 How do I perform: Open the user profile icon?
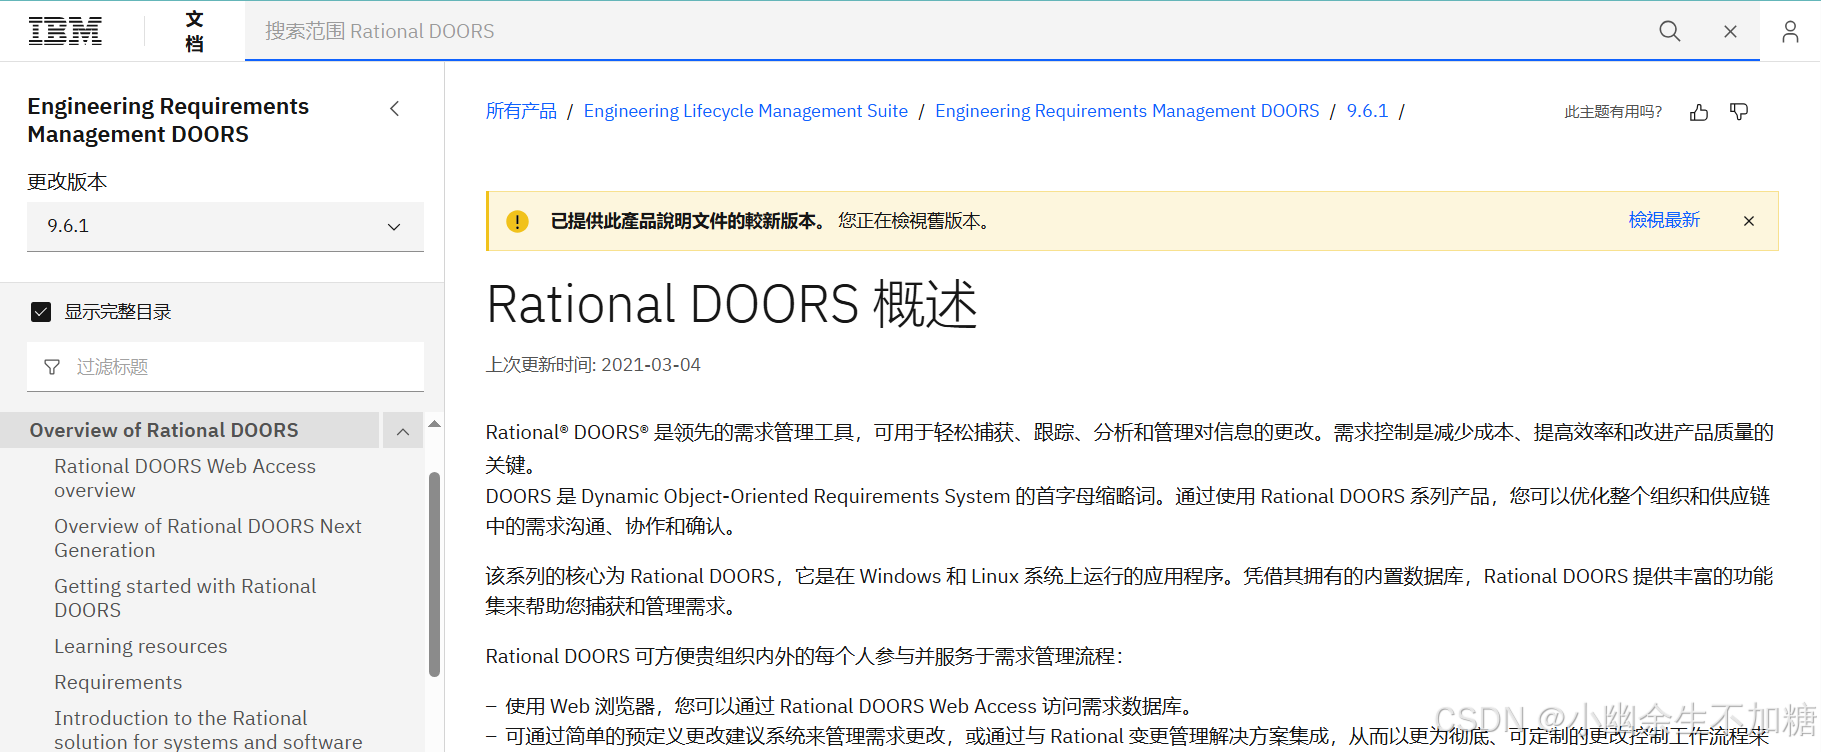click(x=1790, y=31)
